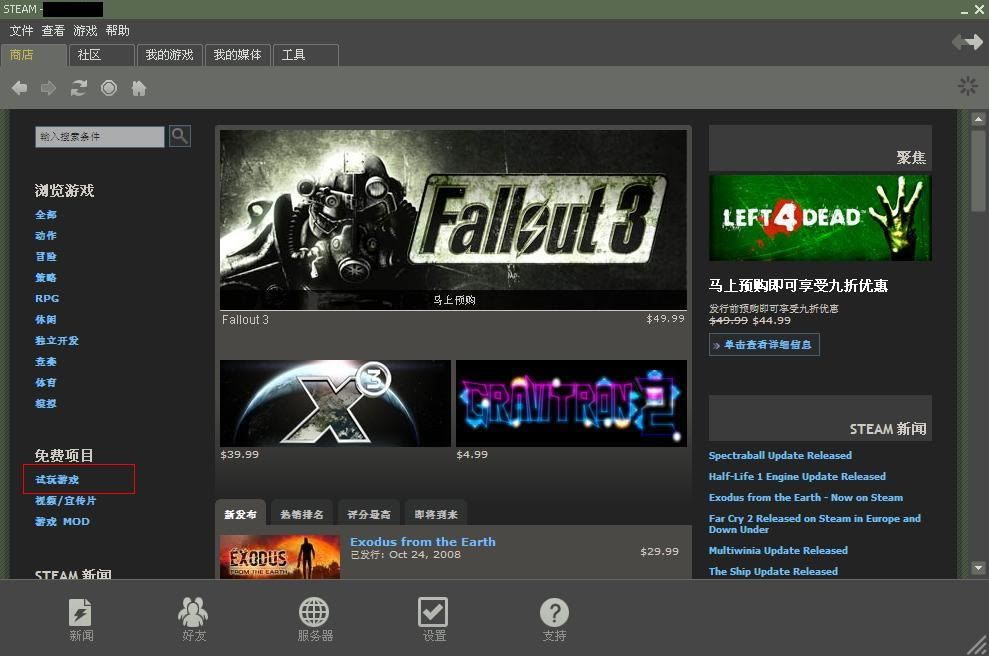
Task: Minimize the Steam window
Action: [964, 11]
